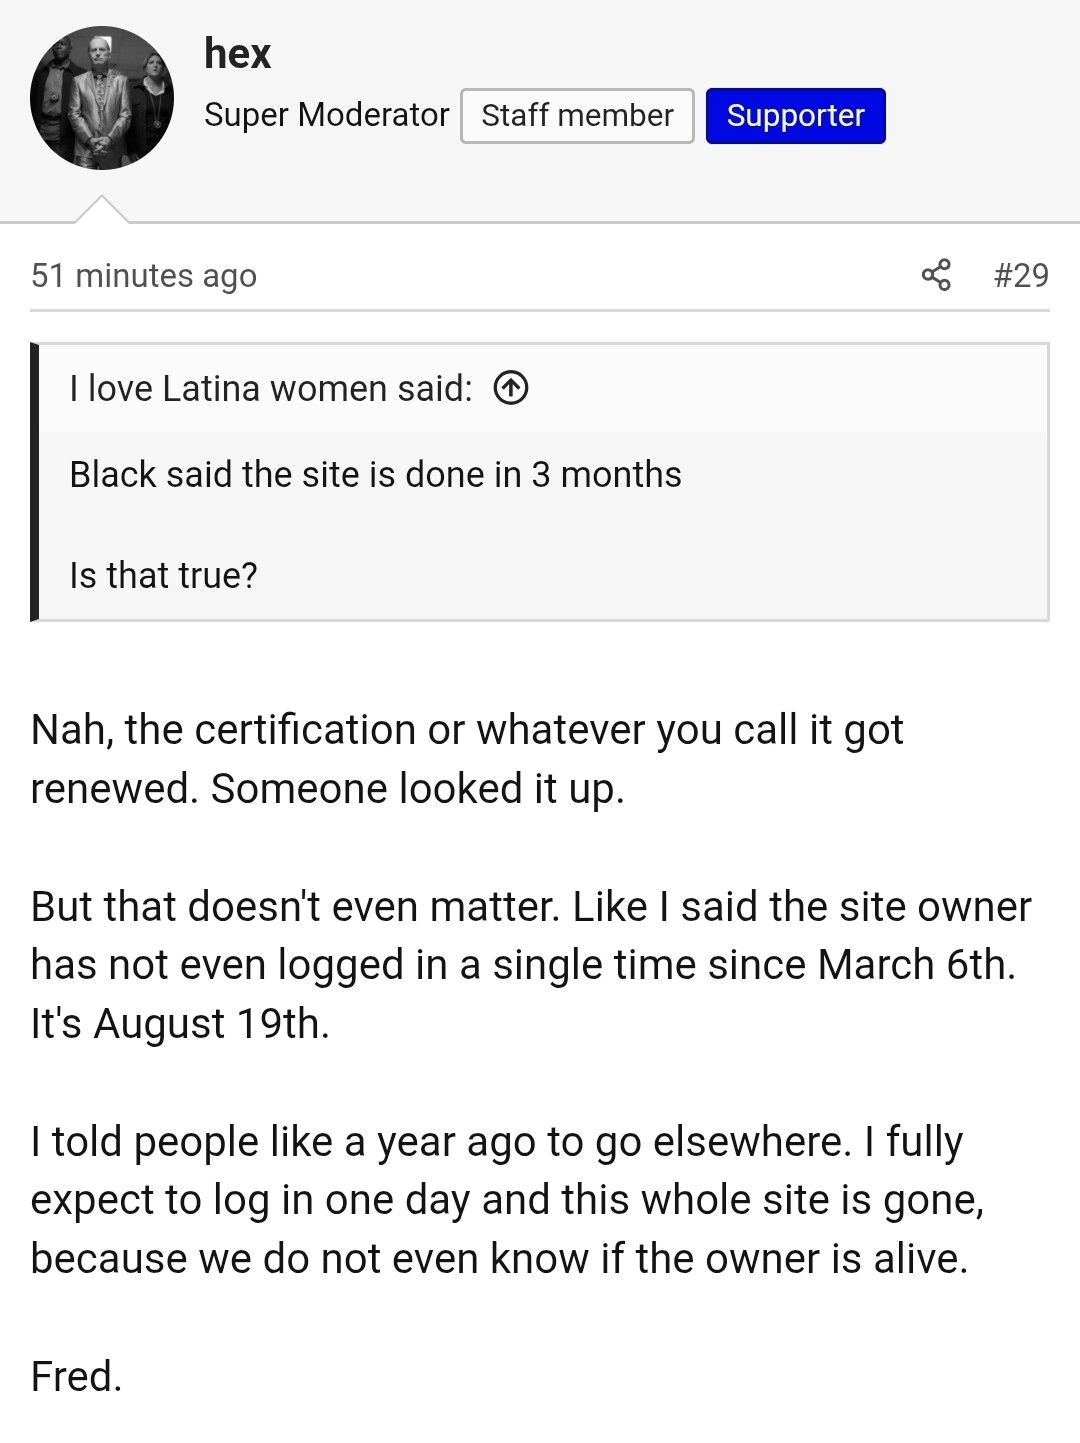1080x1443 pixels.
Task: Click the dark left border of quote block
Action: (x=35, y=482)
